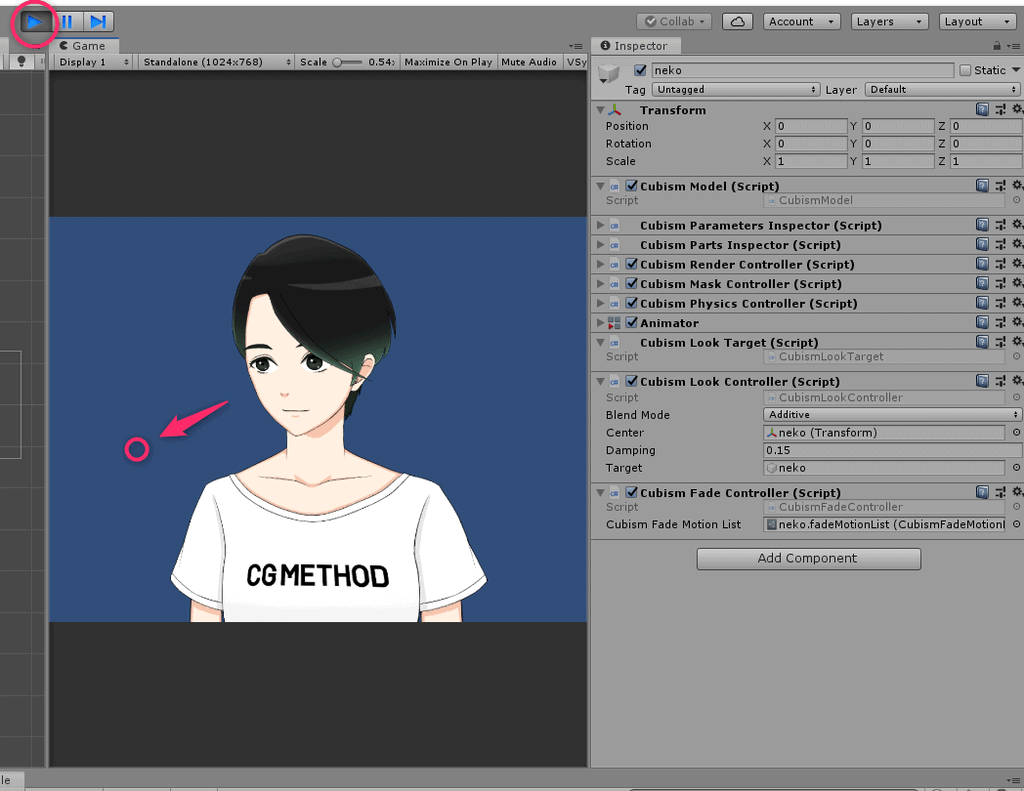The image size is (1024, 791).
Task: Open the cloud services icon
Action: click(737, 21)
